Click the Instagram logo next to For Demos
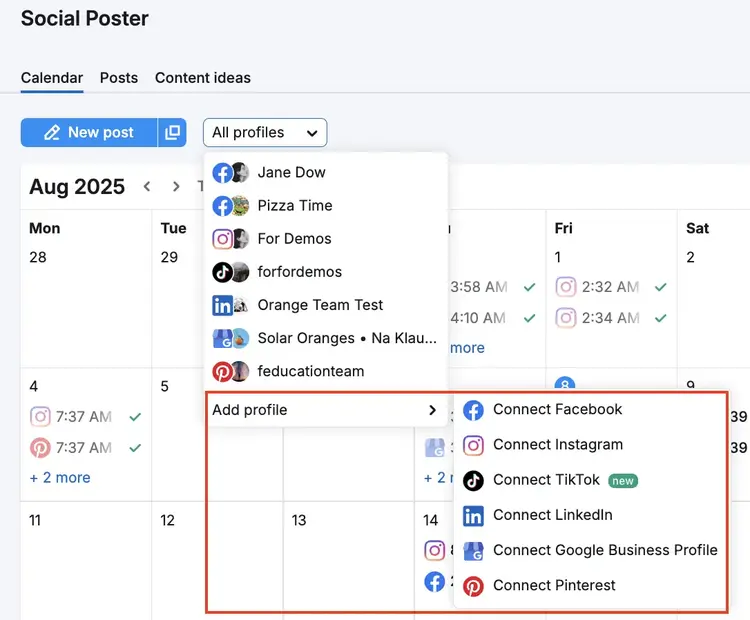Viewport: 750px width, 620px height. 222,239
